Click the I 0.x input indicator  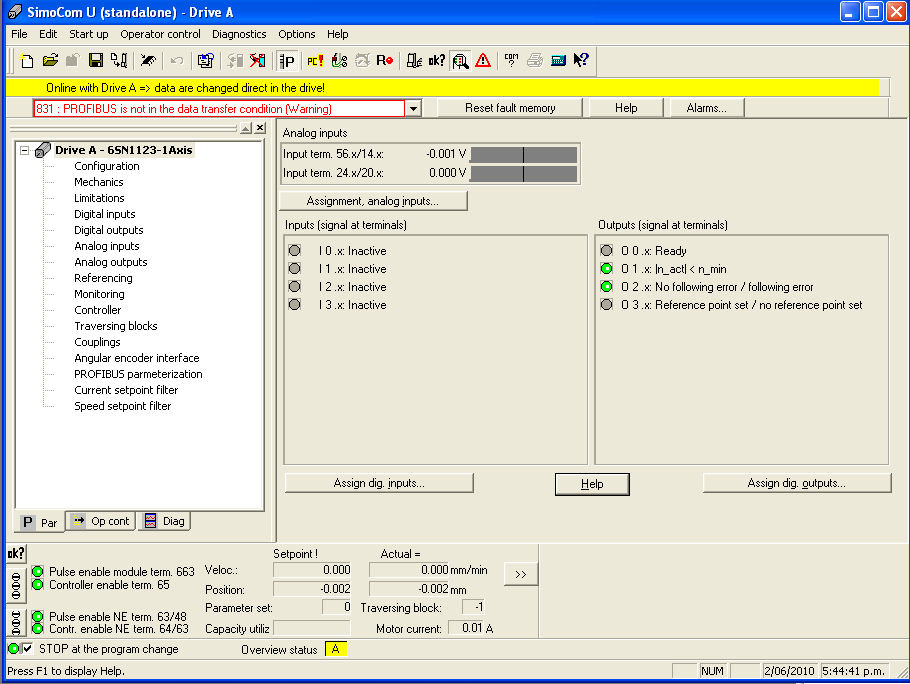click(x=295, y=251)
